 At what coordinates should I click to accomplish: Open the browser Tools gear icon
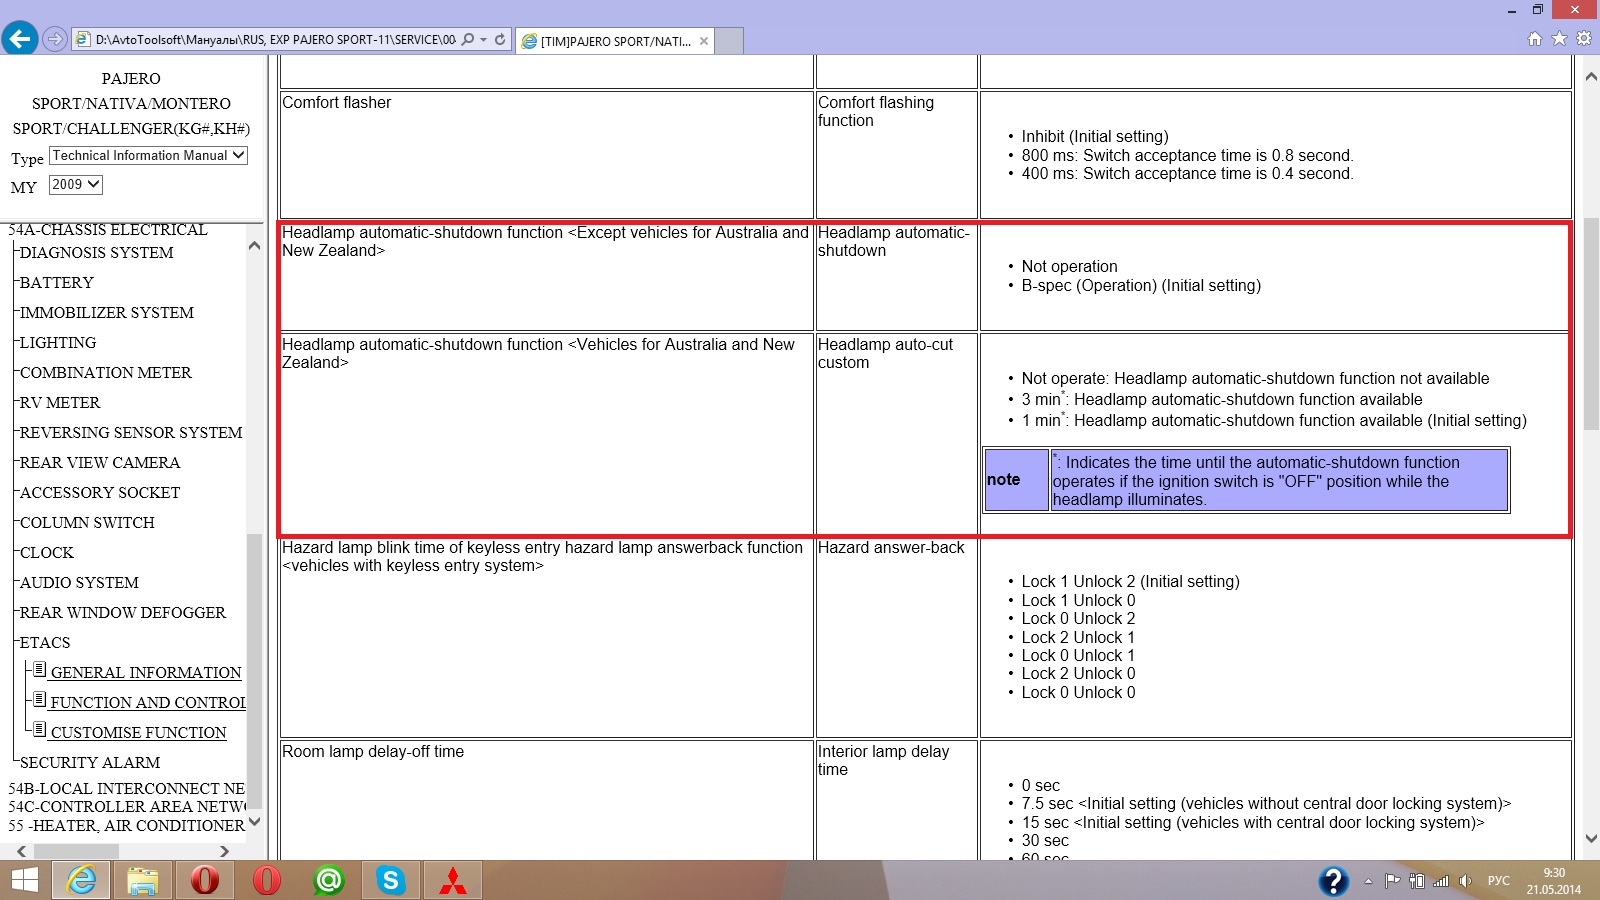pos(1584,39)
